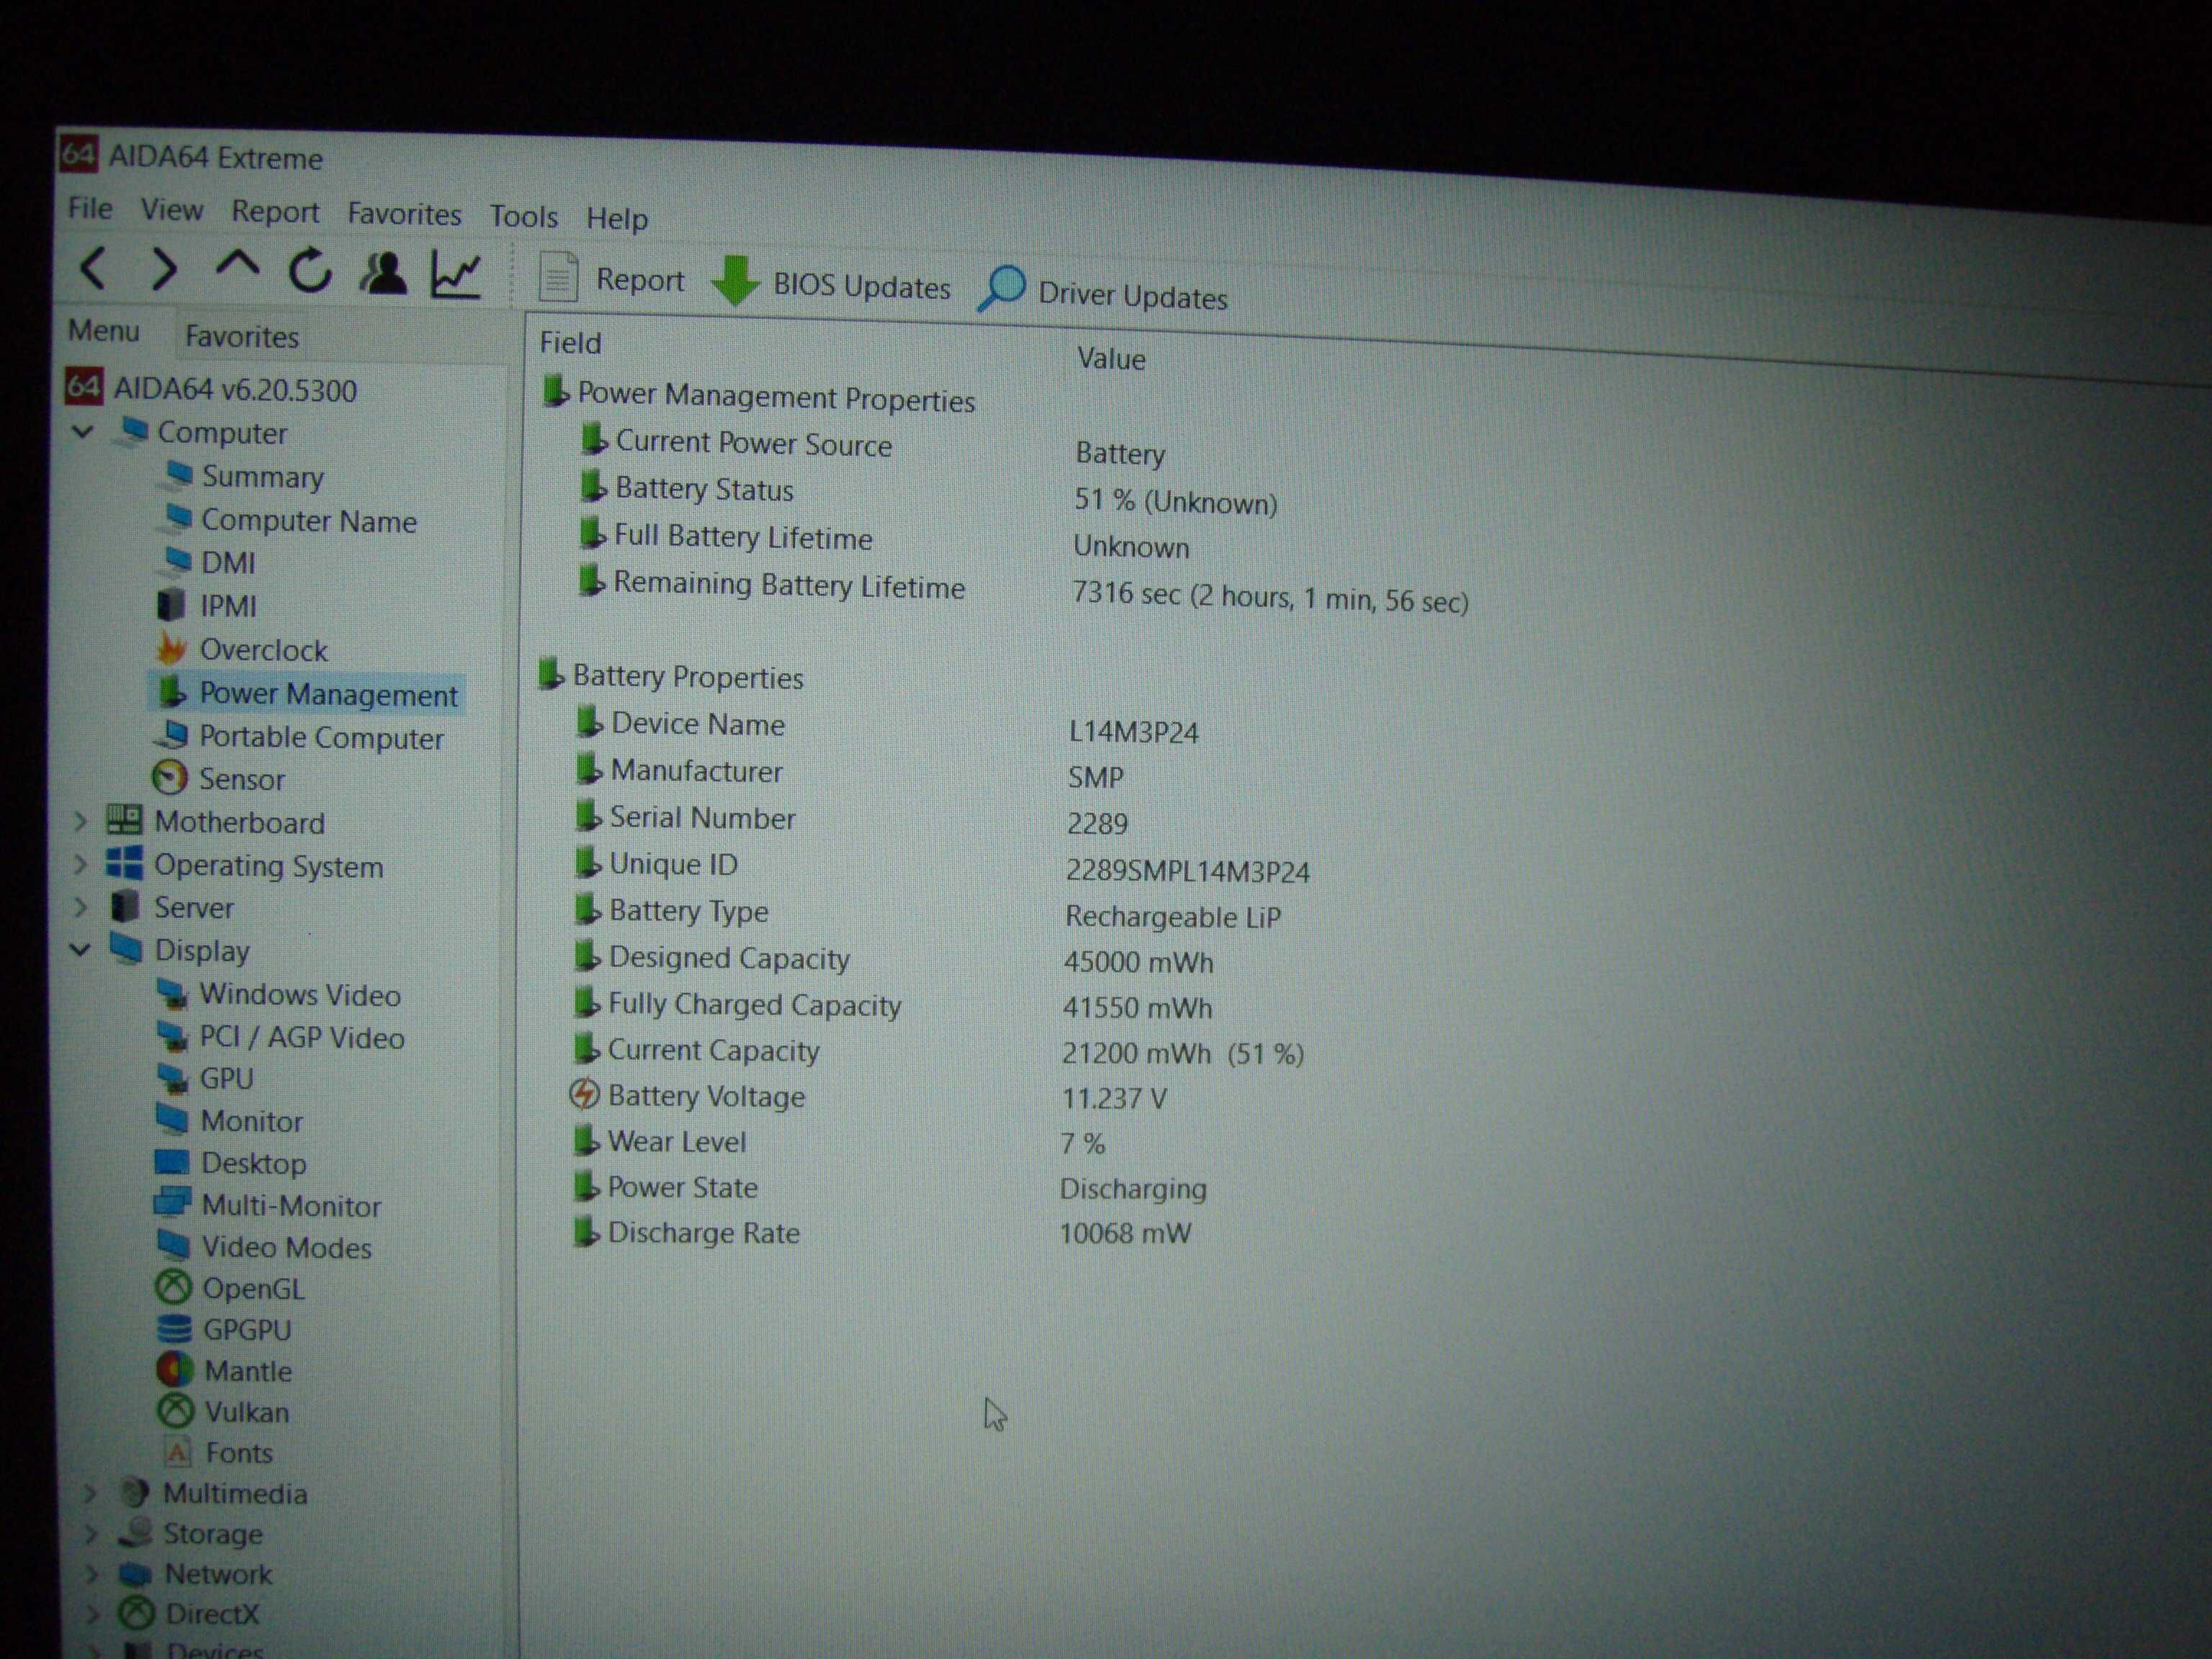This screenshot has width=2212, height=1659.
Task: Select the Discharge Rate row
Action: point(881,1233)
